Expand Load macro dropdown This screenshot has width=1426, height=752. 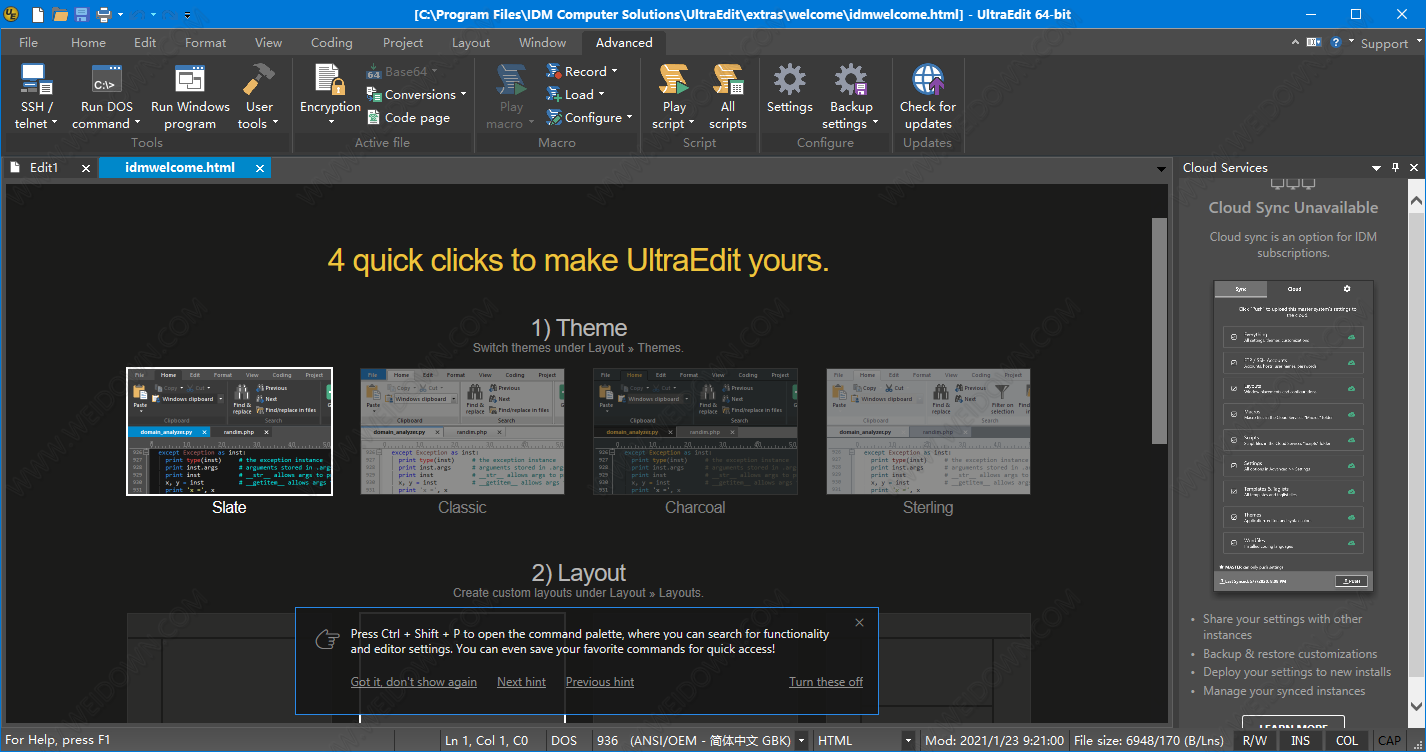click(x=601, y=95)
